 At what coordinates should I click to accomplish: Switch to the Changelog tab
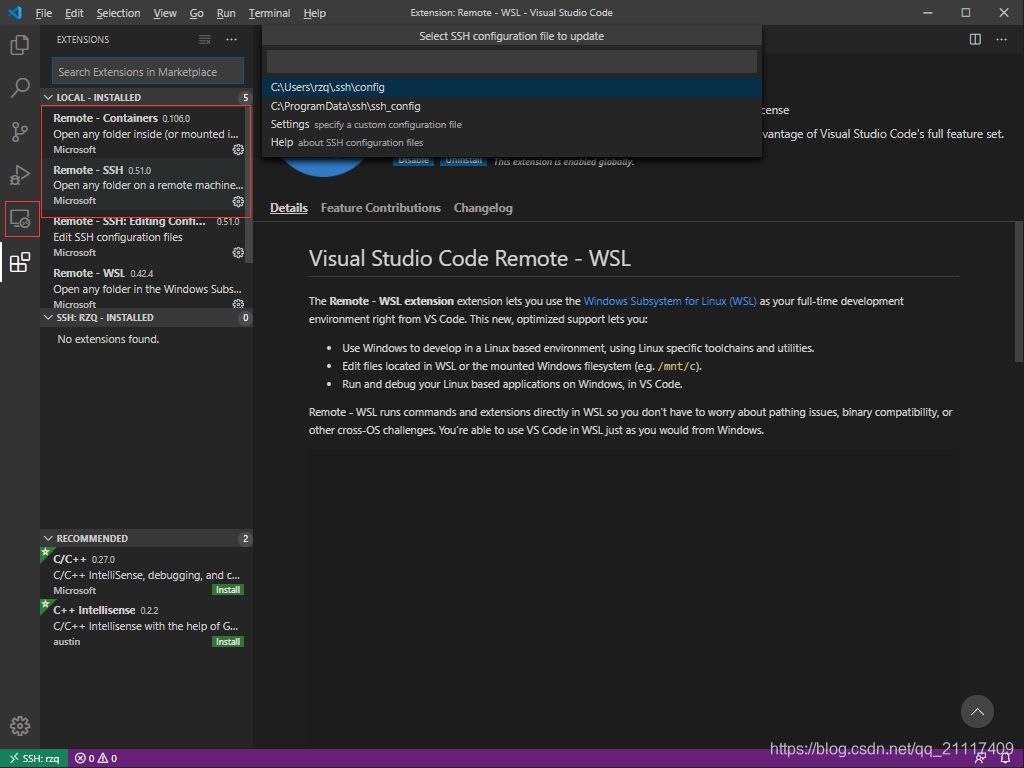click(x=483, y=208)
